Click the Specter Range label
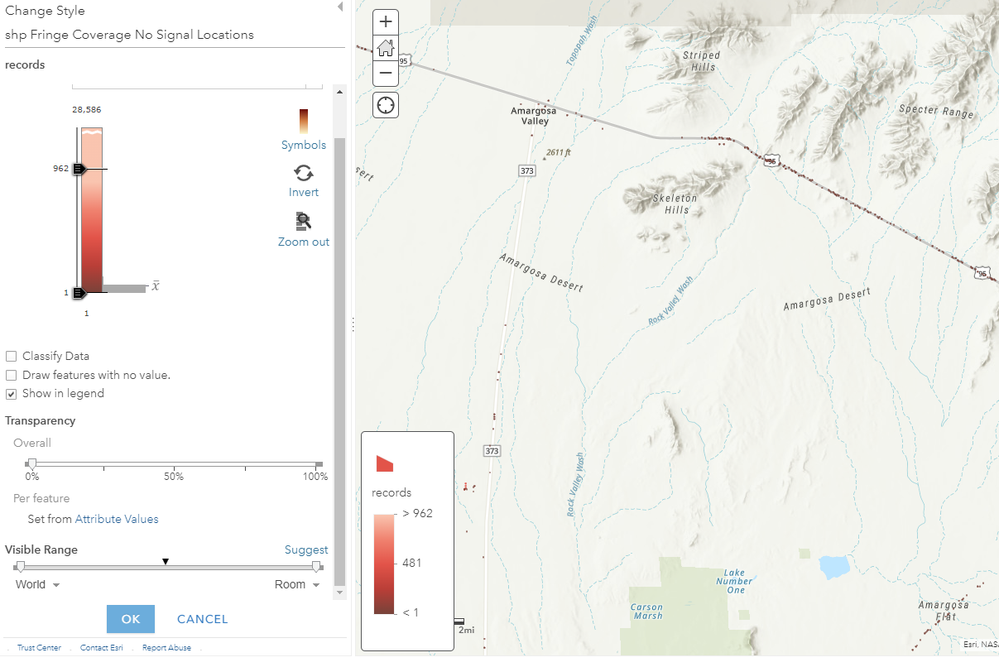Screen dimensions: 999x657 click(936, 111)
